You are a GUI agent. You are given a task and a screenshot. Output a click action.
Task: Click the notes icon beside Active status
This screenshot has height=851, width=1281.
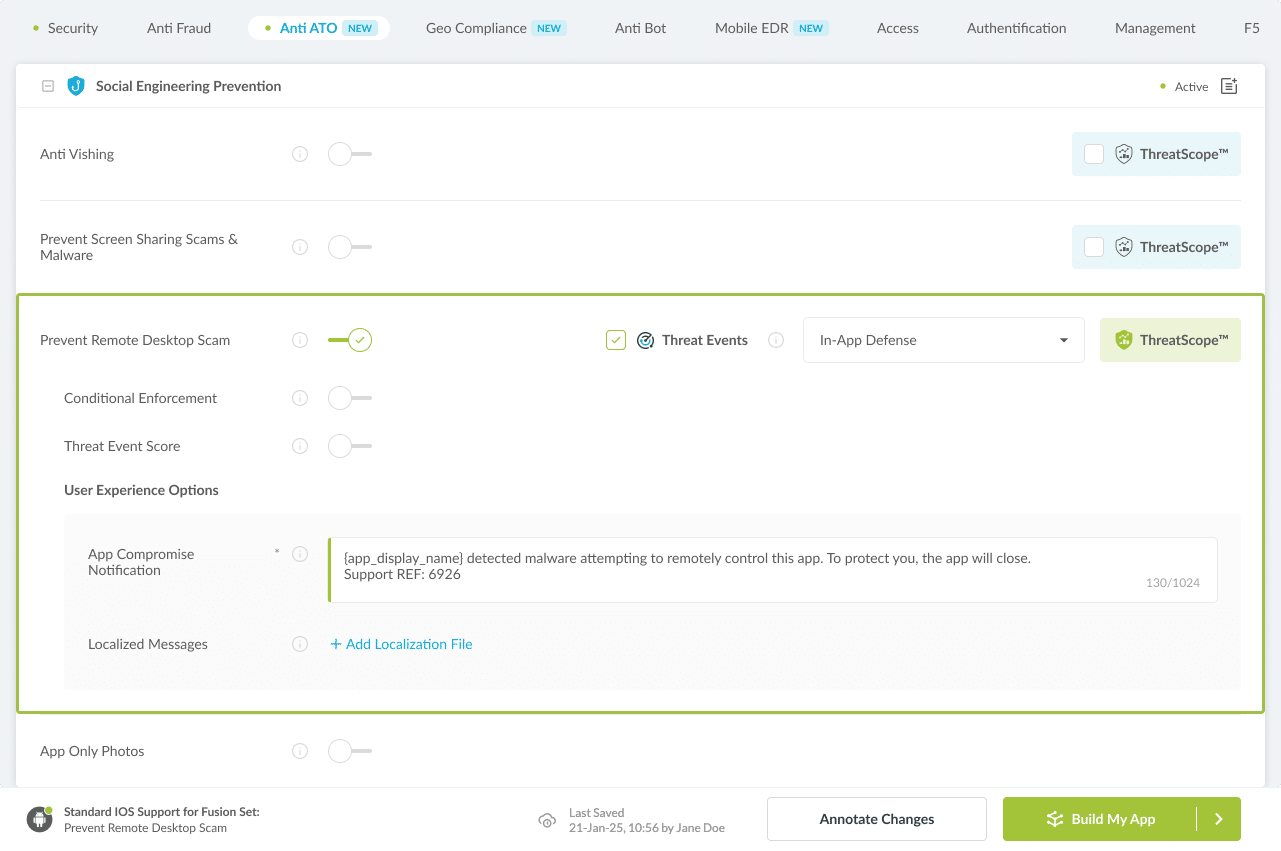1229,86
